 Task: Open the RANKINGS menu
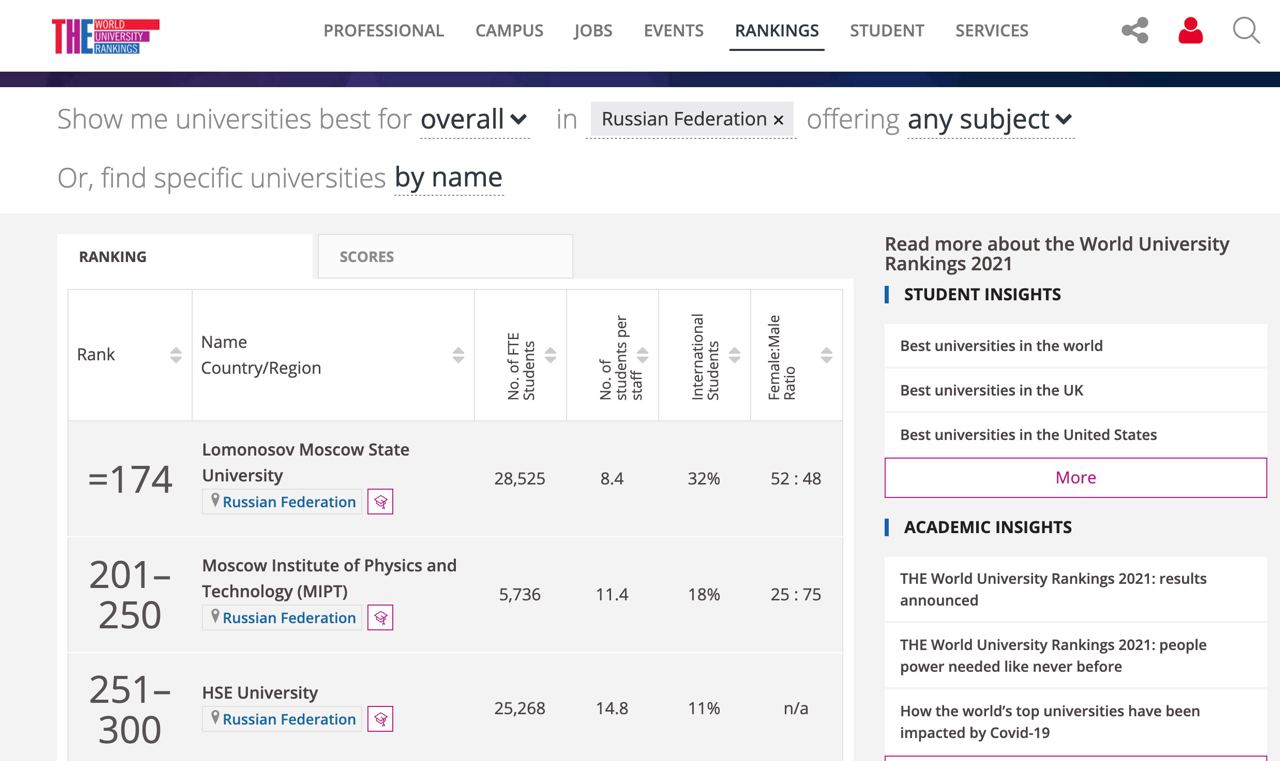click(x=777, y=31)
